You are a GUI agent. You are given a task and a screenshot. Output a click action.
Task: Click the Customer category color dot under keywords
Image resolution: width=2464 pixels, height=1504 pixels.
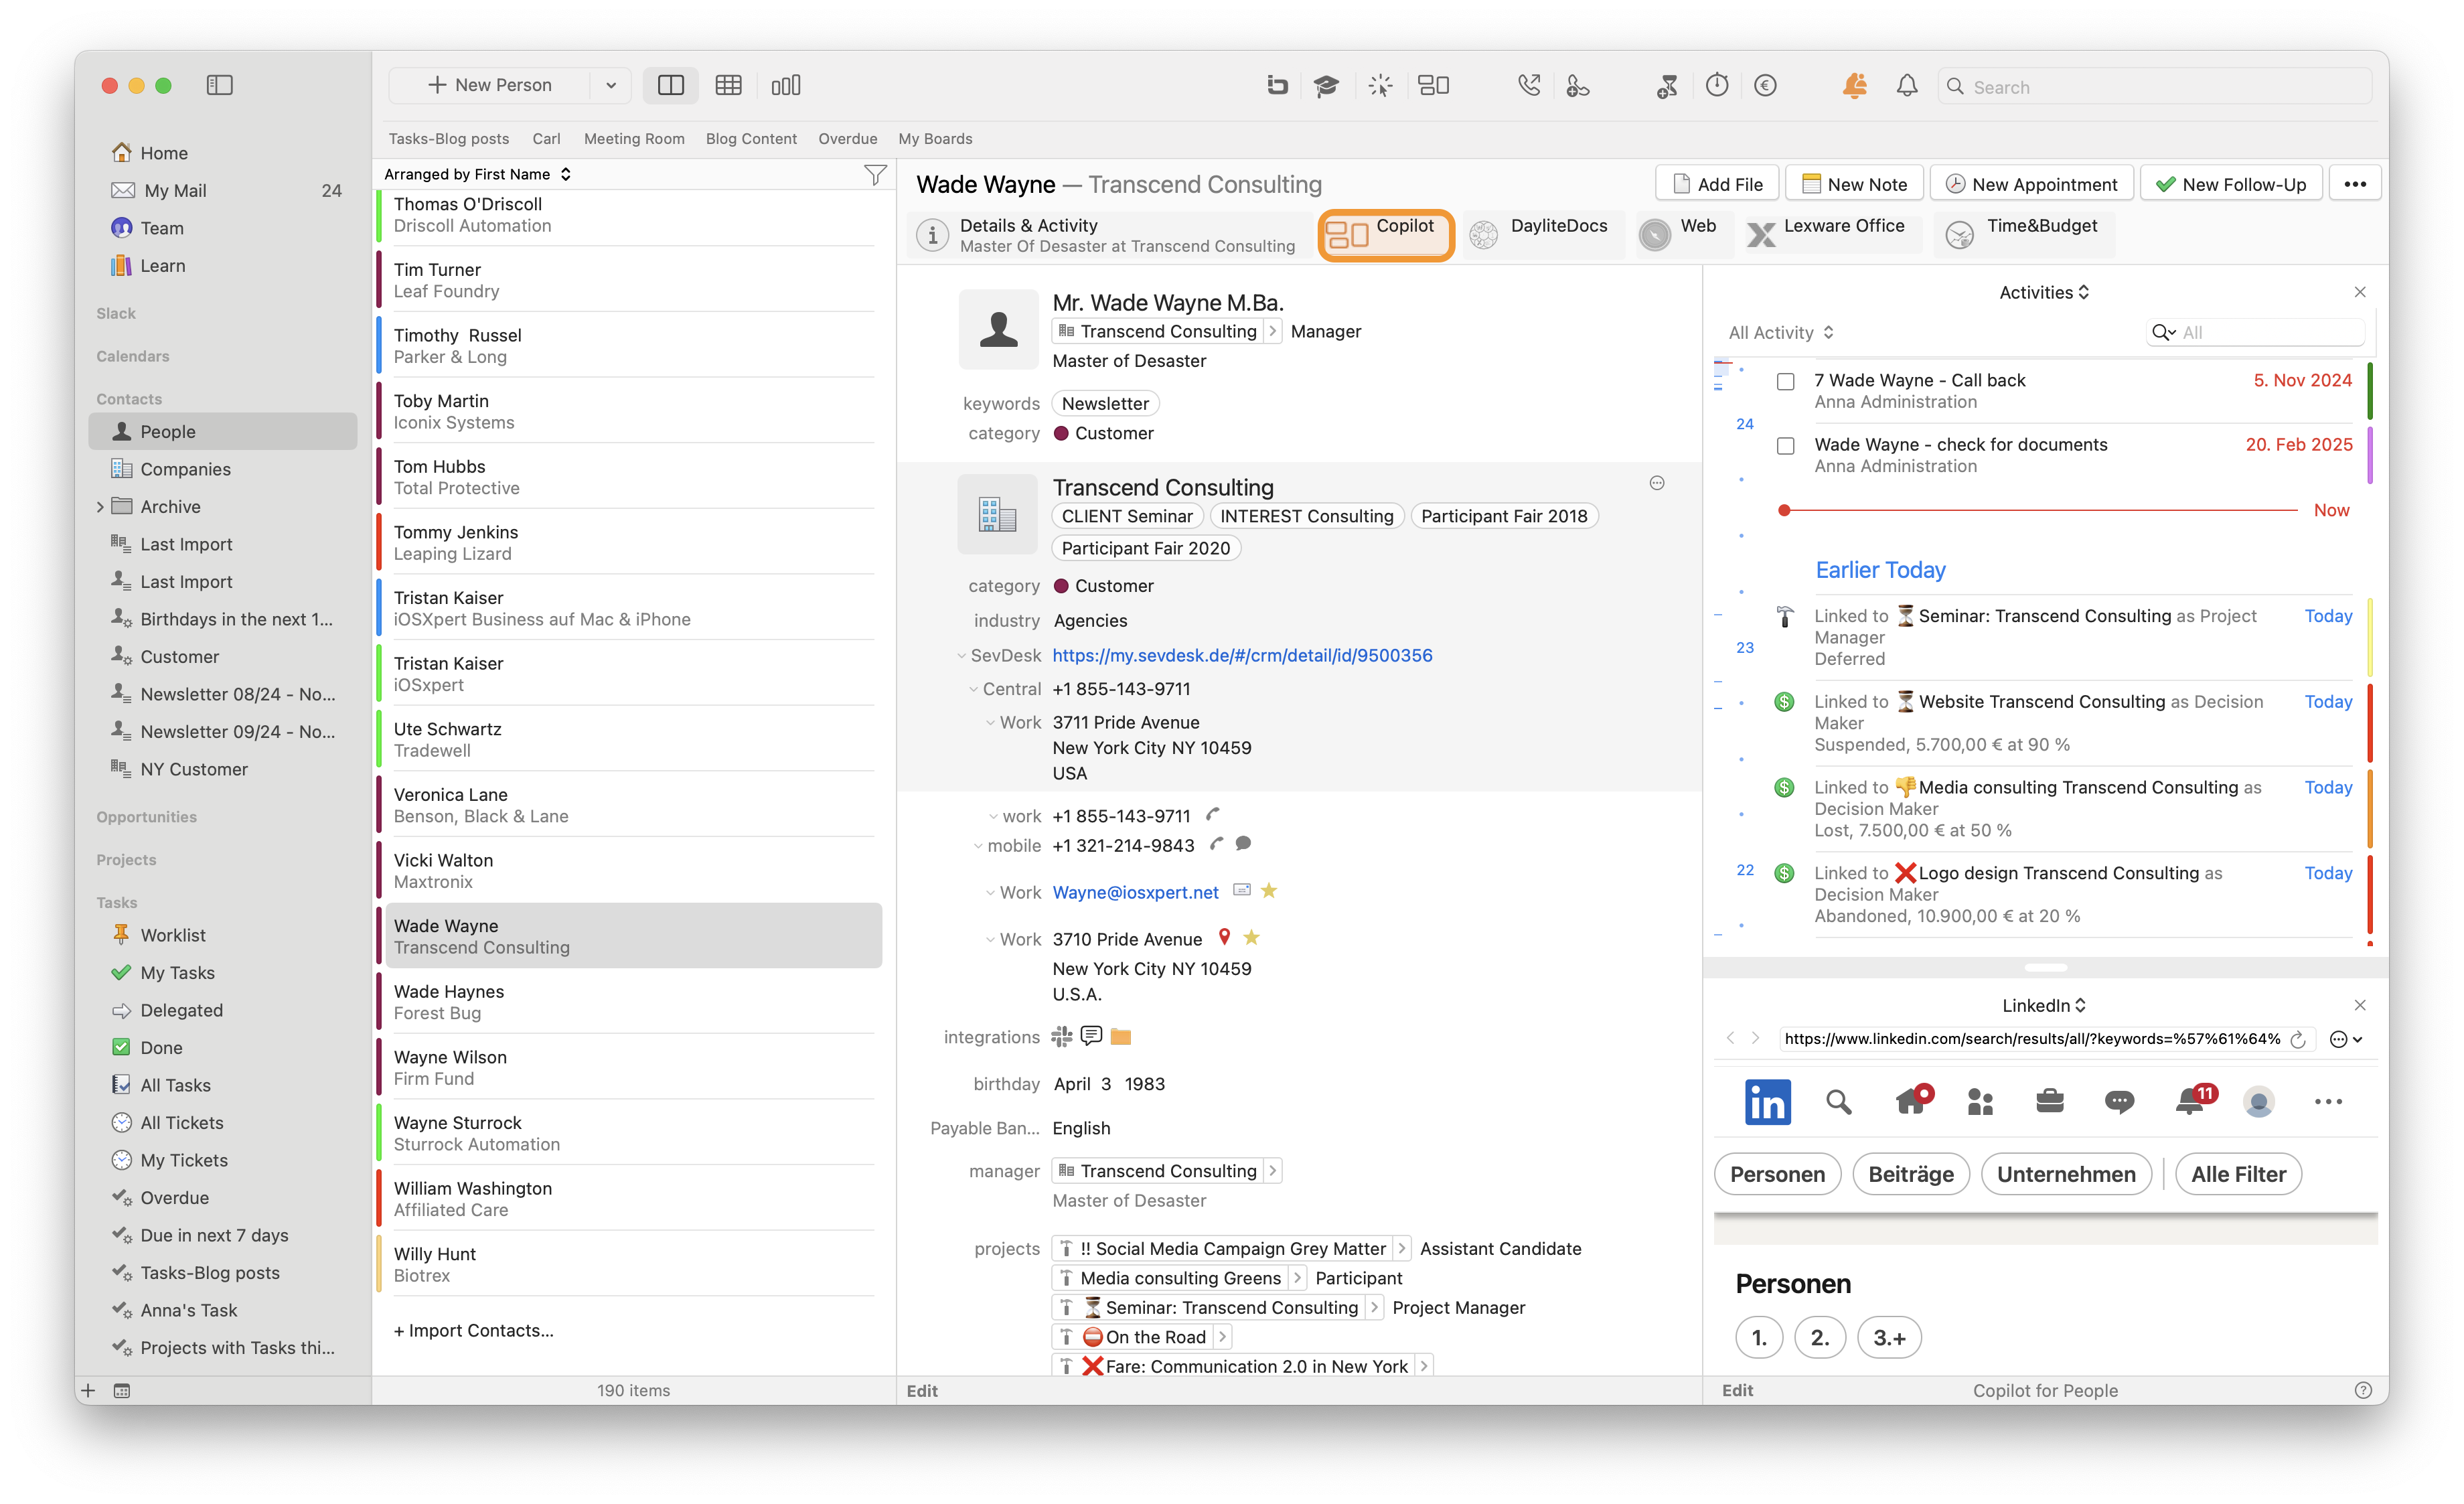click(x=1062, y=433)
